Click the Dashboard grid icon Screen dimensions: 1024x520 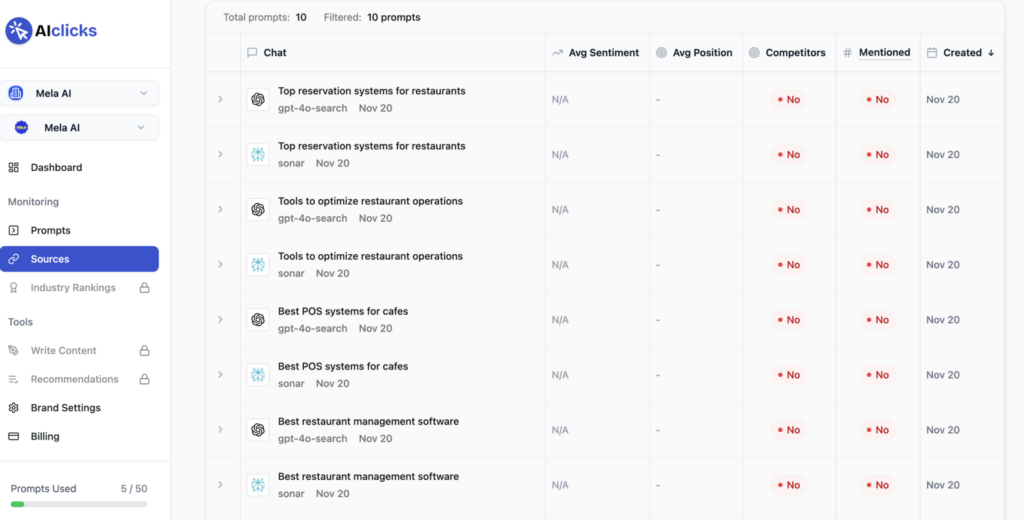pyautogui.click(x=14, y=167)
